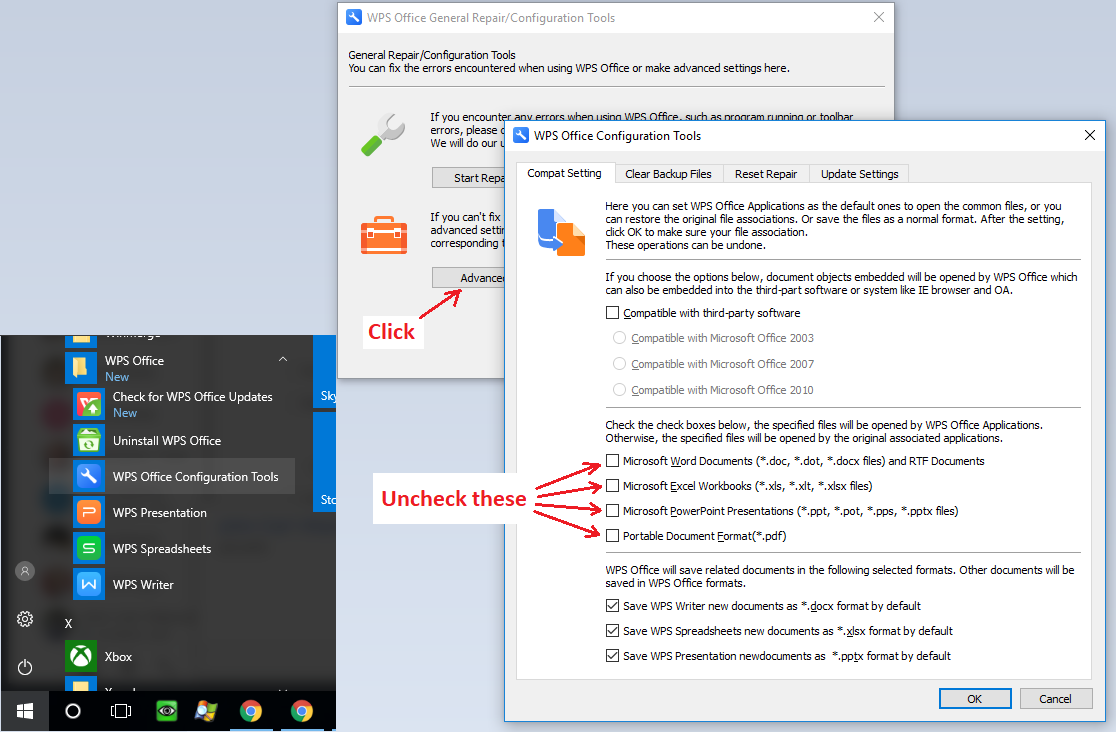
Task: Click Start Repair in General Repair window
Action: coord(468,178)
